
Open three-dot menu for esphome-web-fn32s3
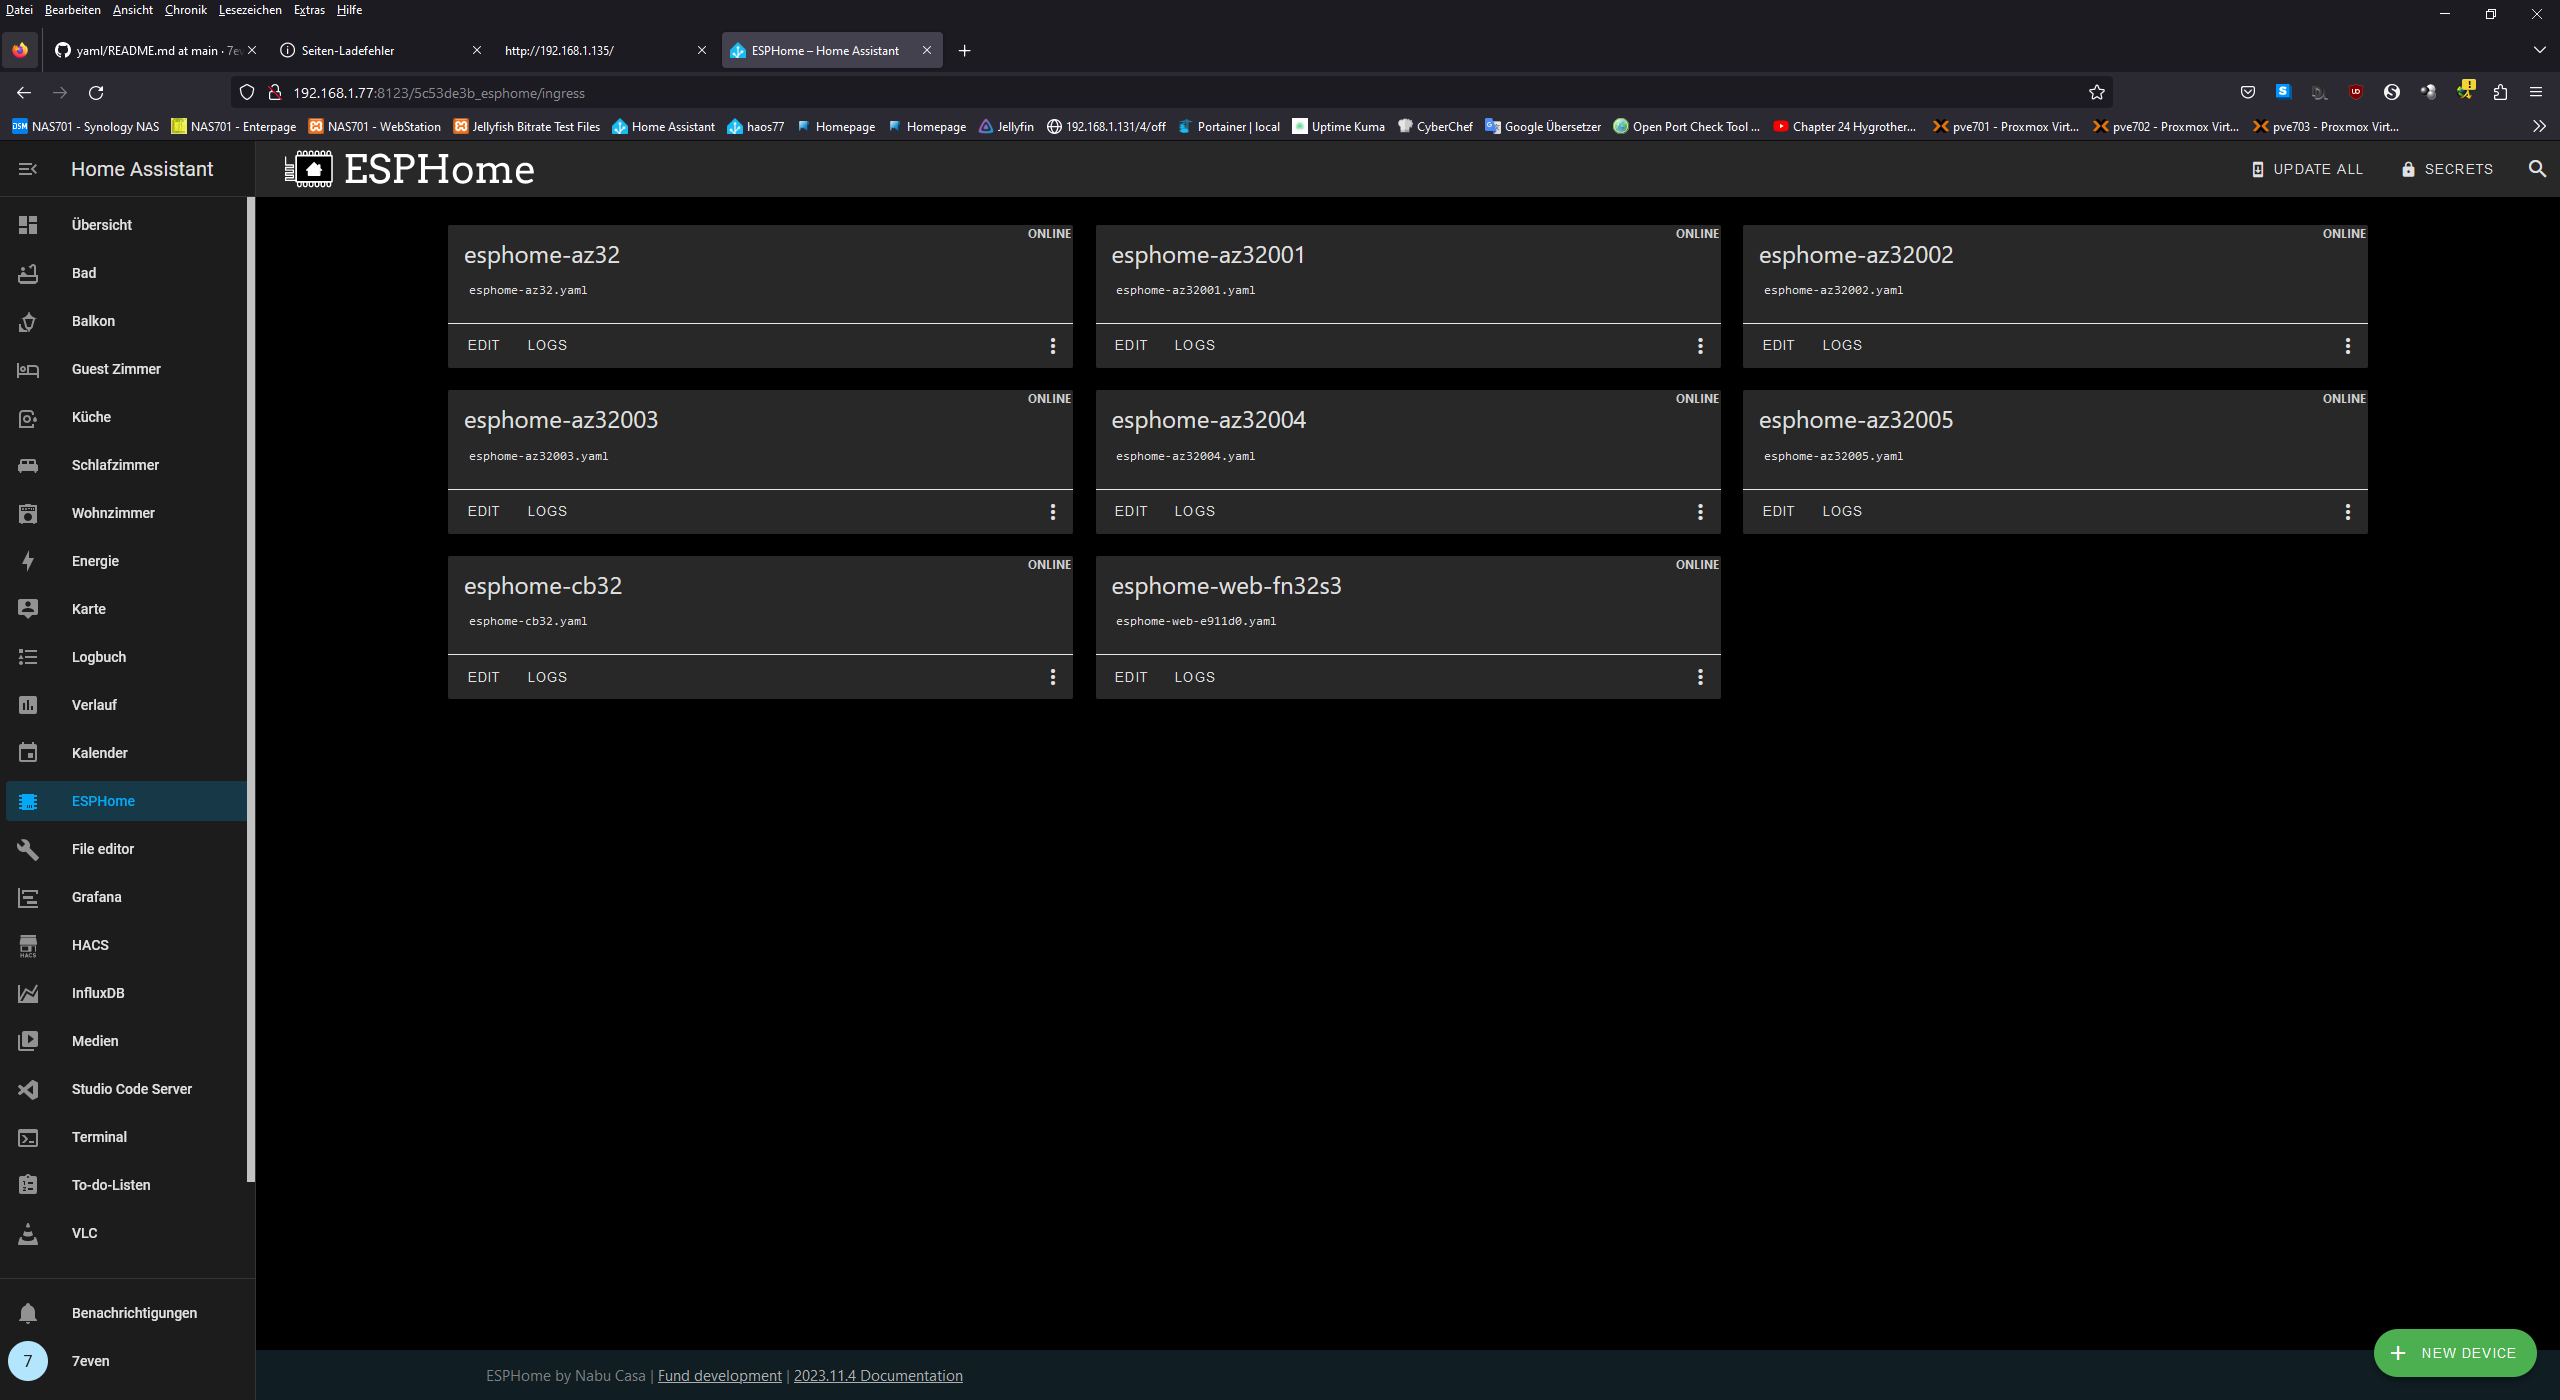1700,678
